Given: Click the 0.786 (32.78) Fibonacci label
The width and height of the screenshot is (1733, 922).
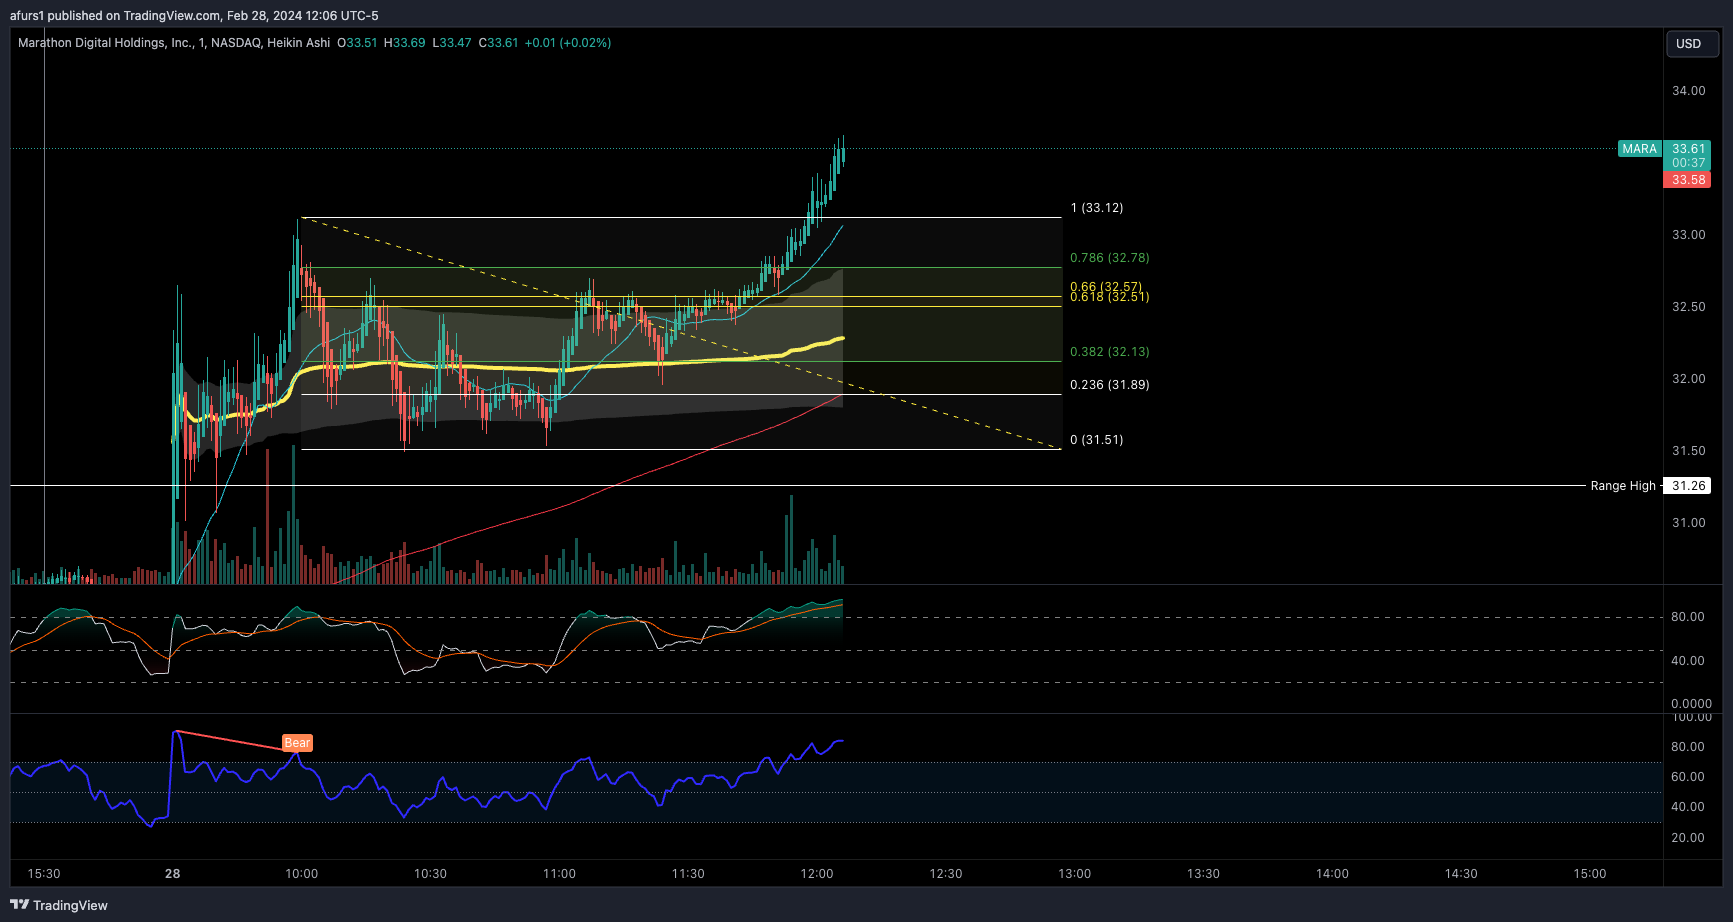Looking at the screenshot, I should point(1110,258).
